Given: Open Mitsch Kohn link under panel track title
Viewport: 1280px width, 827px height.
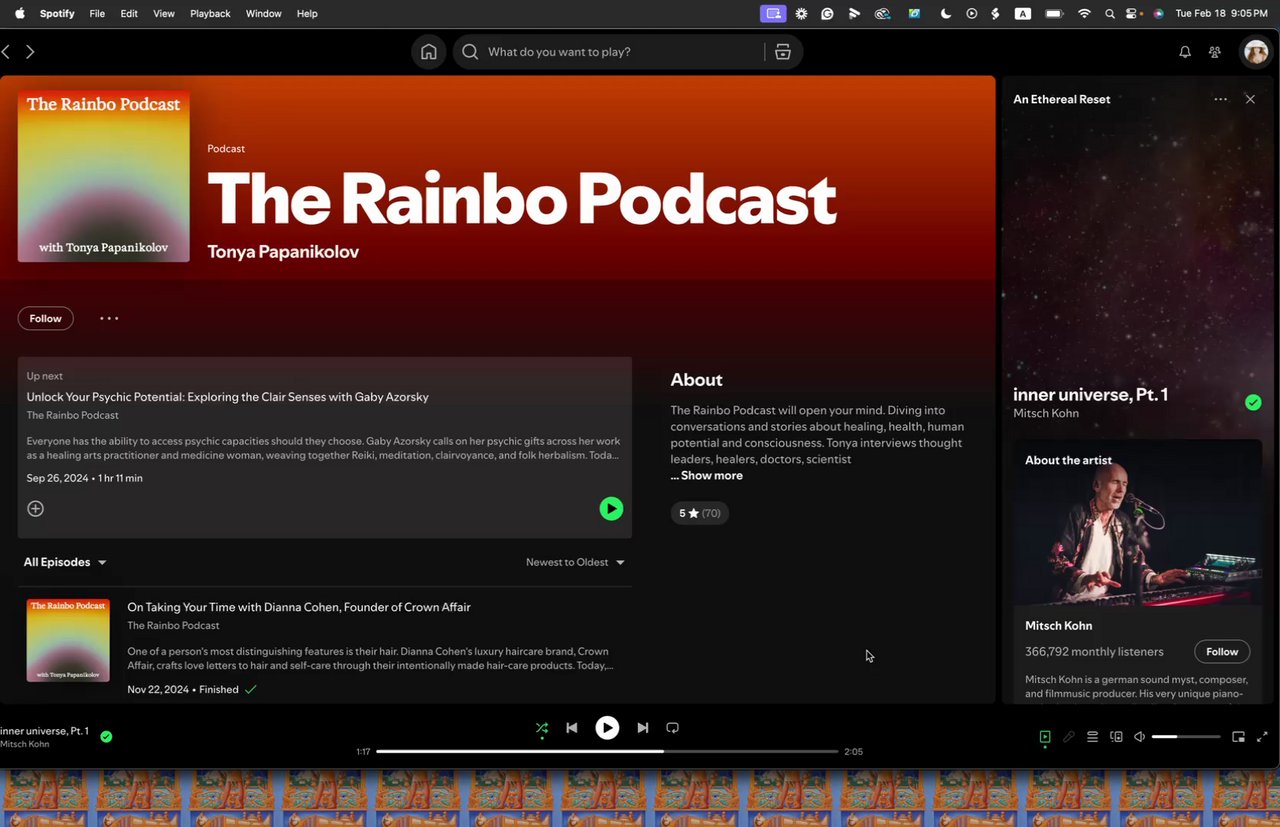Looking at the screenshot, I should pos(1046,413).
